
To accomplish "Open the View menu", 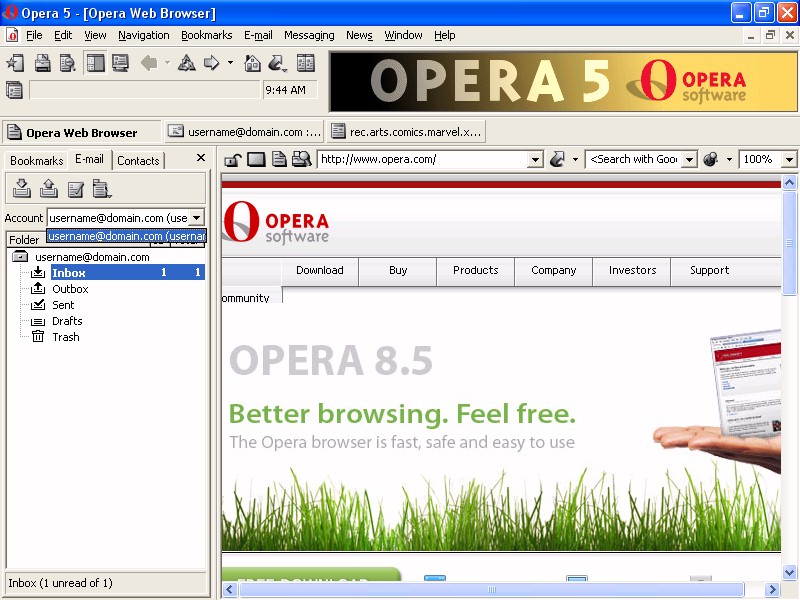I will click(95, 35).
